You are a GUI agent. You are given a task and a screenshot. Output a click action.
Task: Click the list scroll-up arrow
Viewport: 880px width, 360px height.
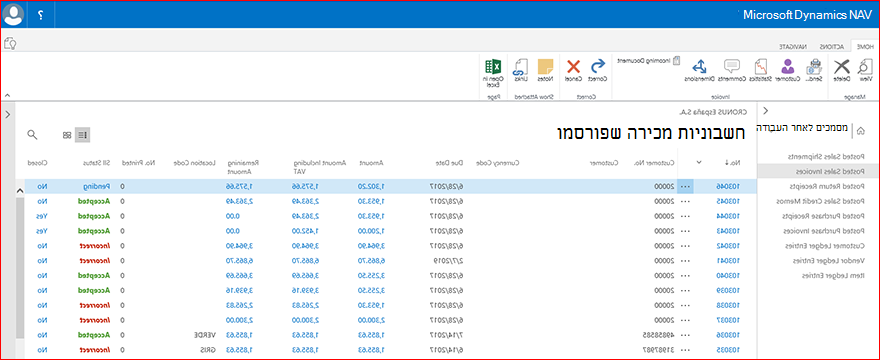tap(20, 190)
